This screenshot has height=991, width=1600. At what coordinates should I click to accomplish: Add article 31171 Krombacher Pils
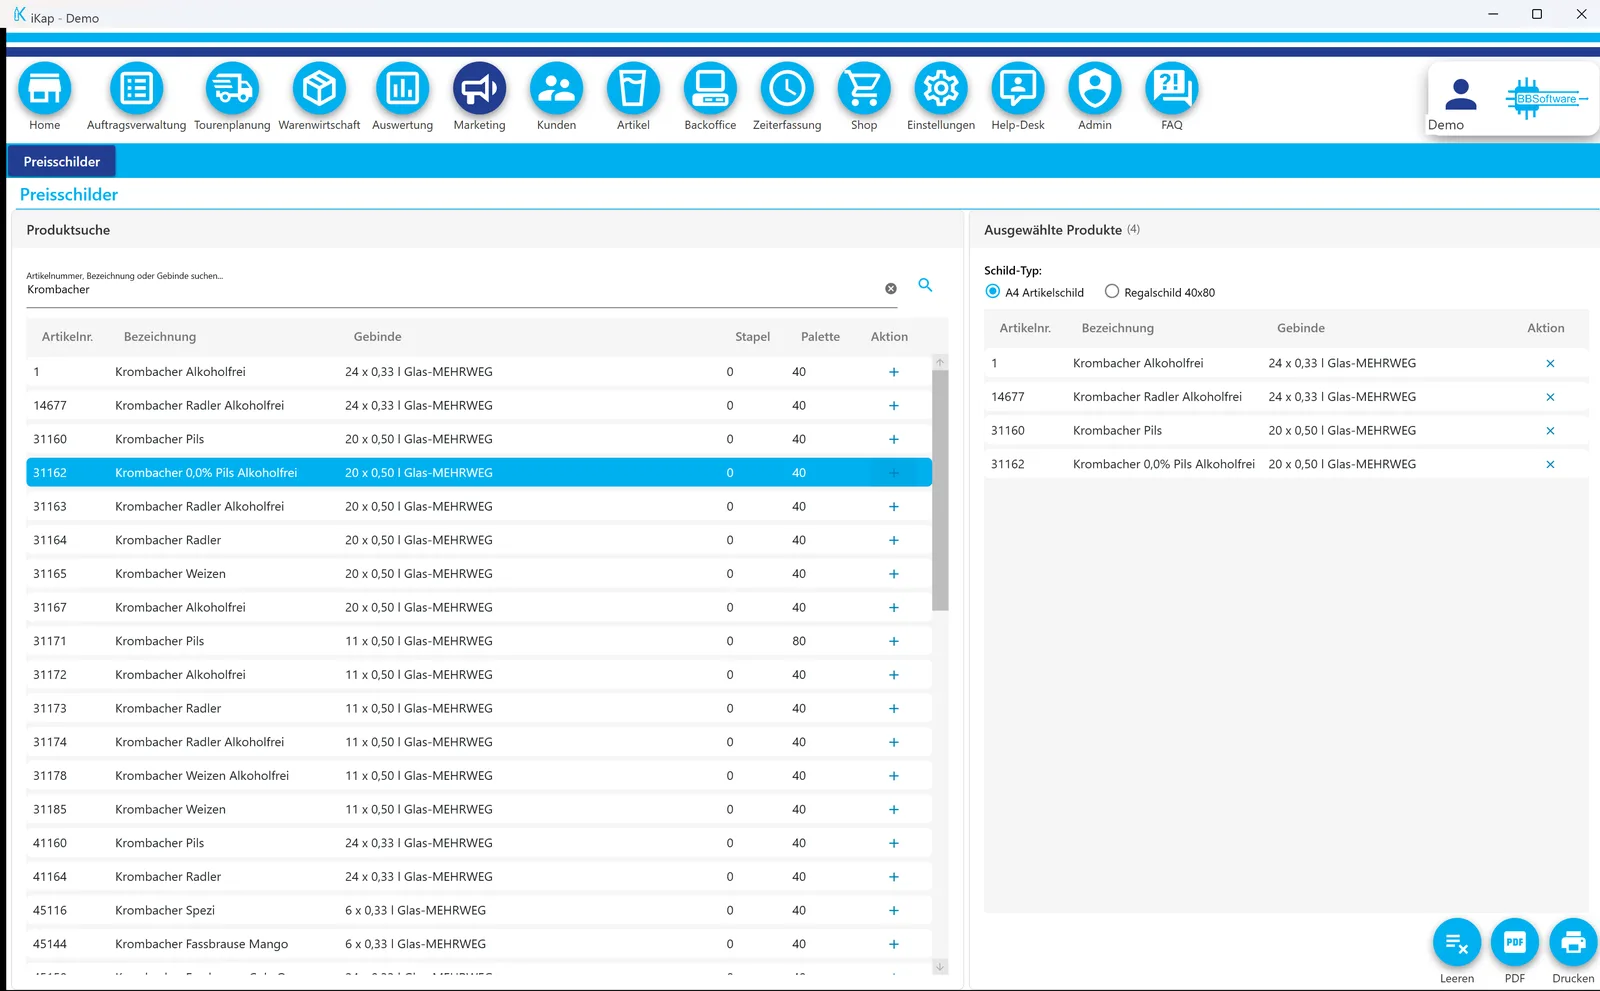point(894,641)
